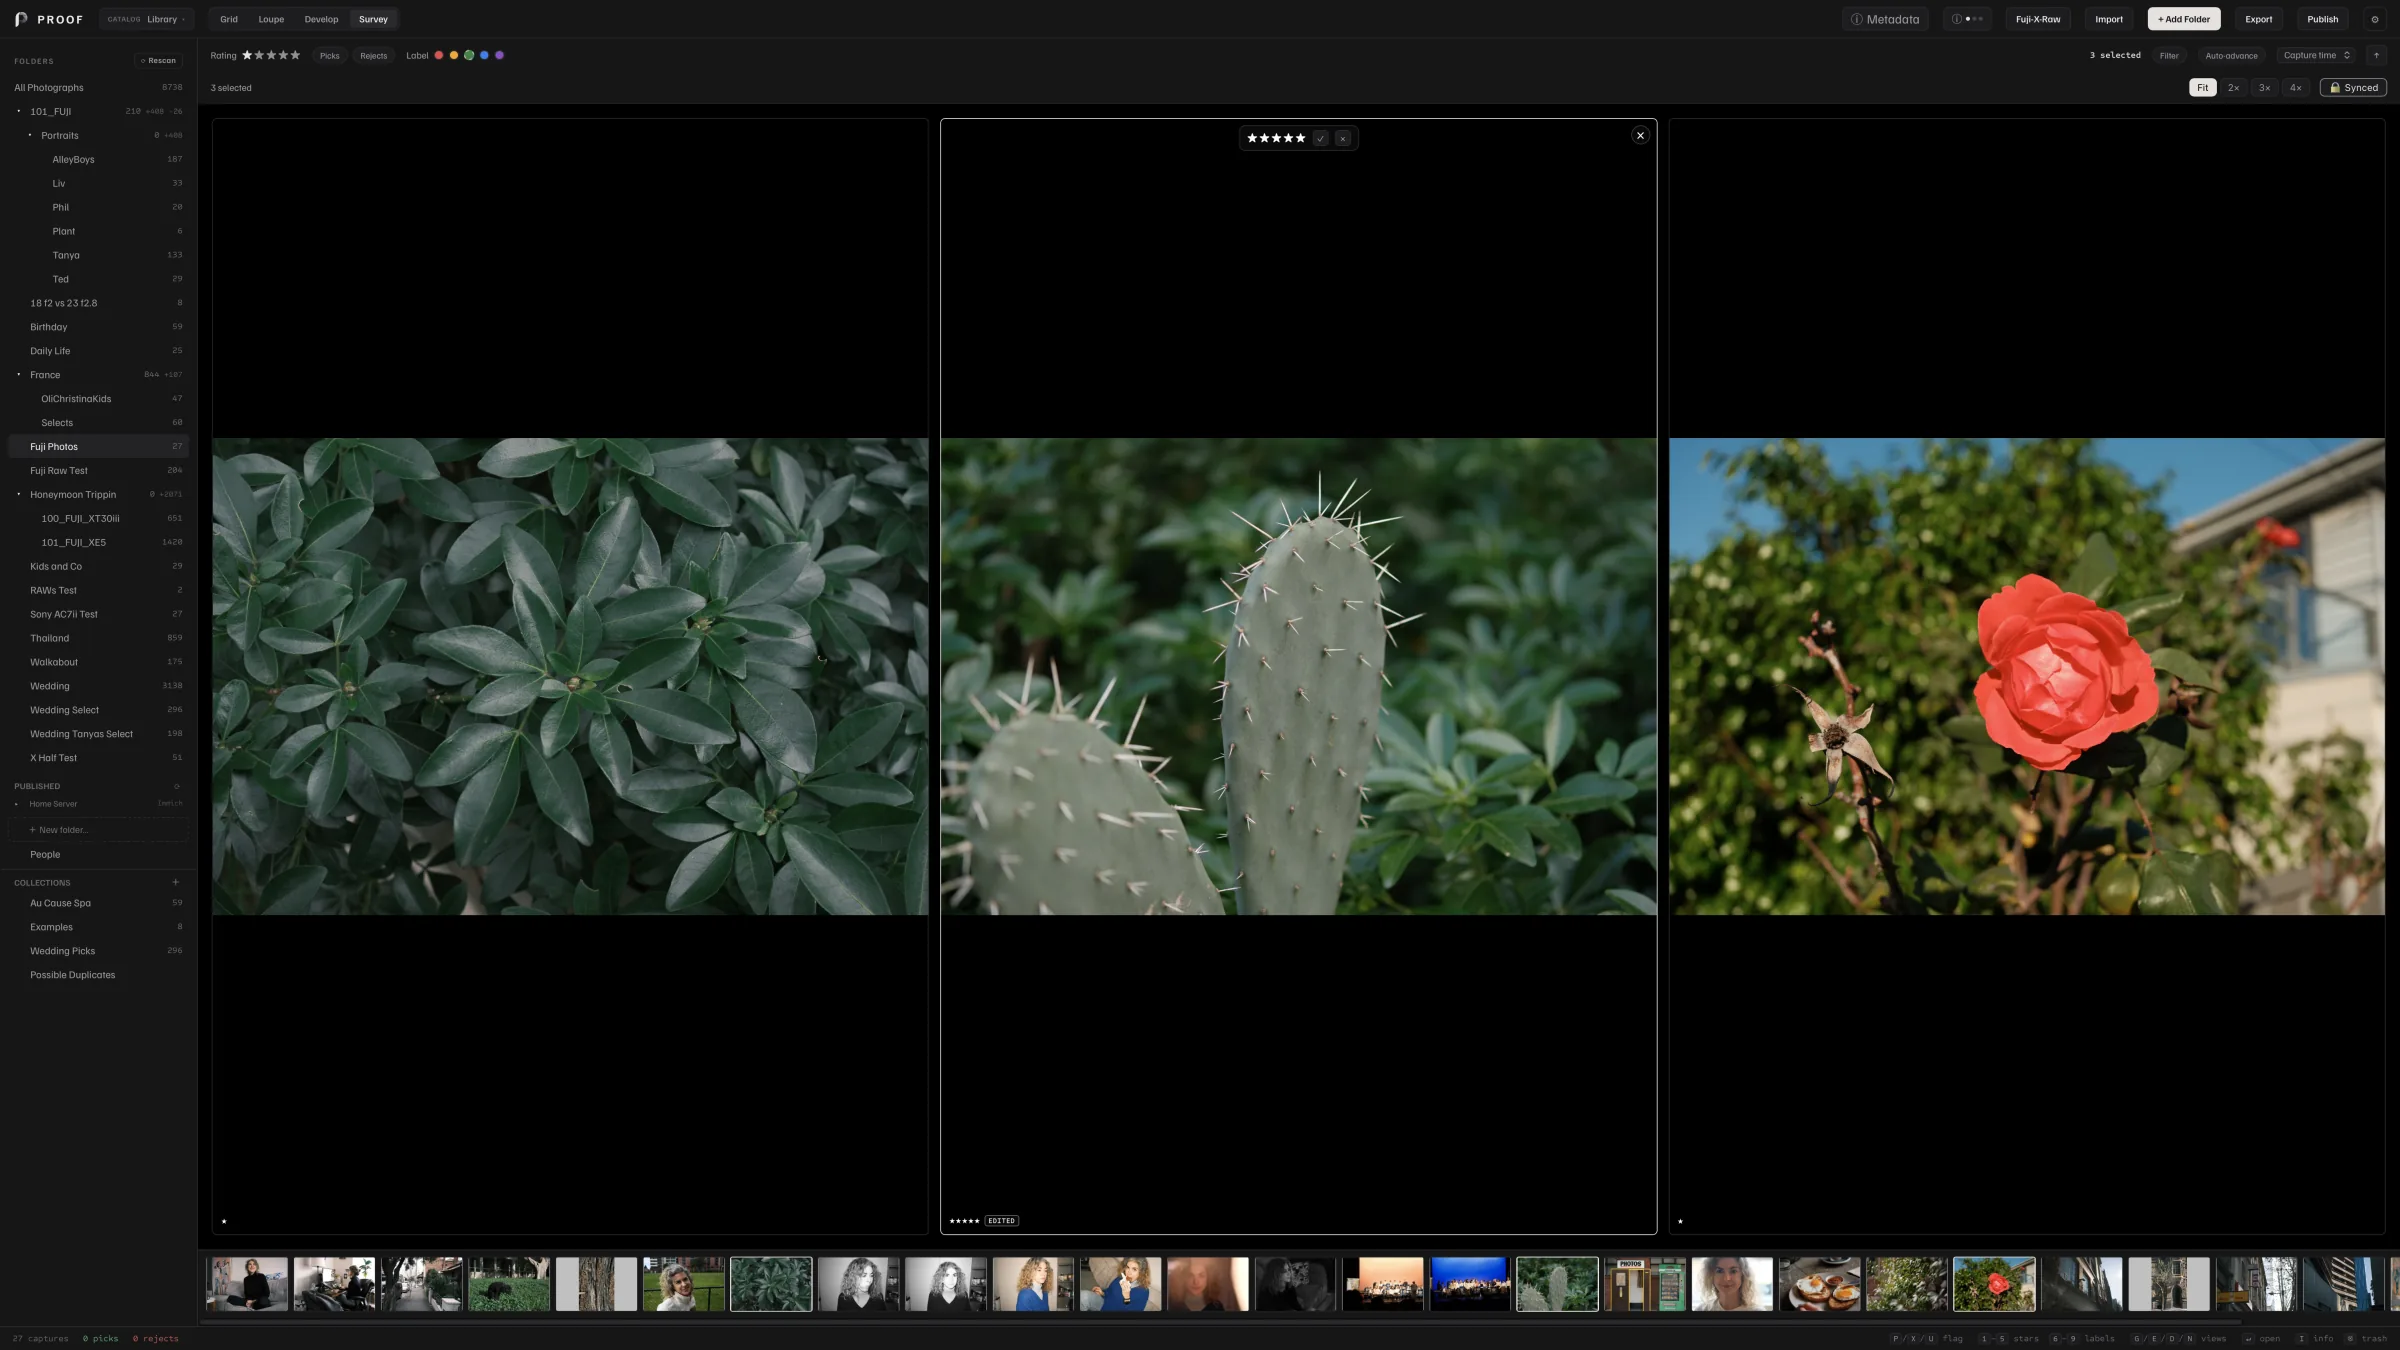Click the Import button
This screenshot has height=1350, width=2400.
[2109, 19]
